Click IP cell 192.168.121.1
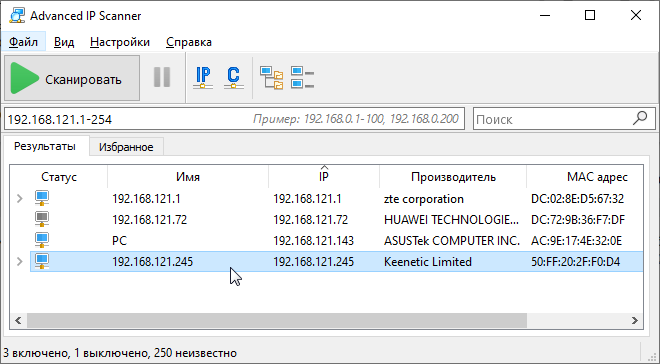The image size is (660, 364). pos(307,199)
